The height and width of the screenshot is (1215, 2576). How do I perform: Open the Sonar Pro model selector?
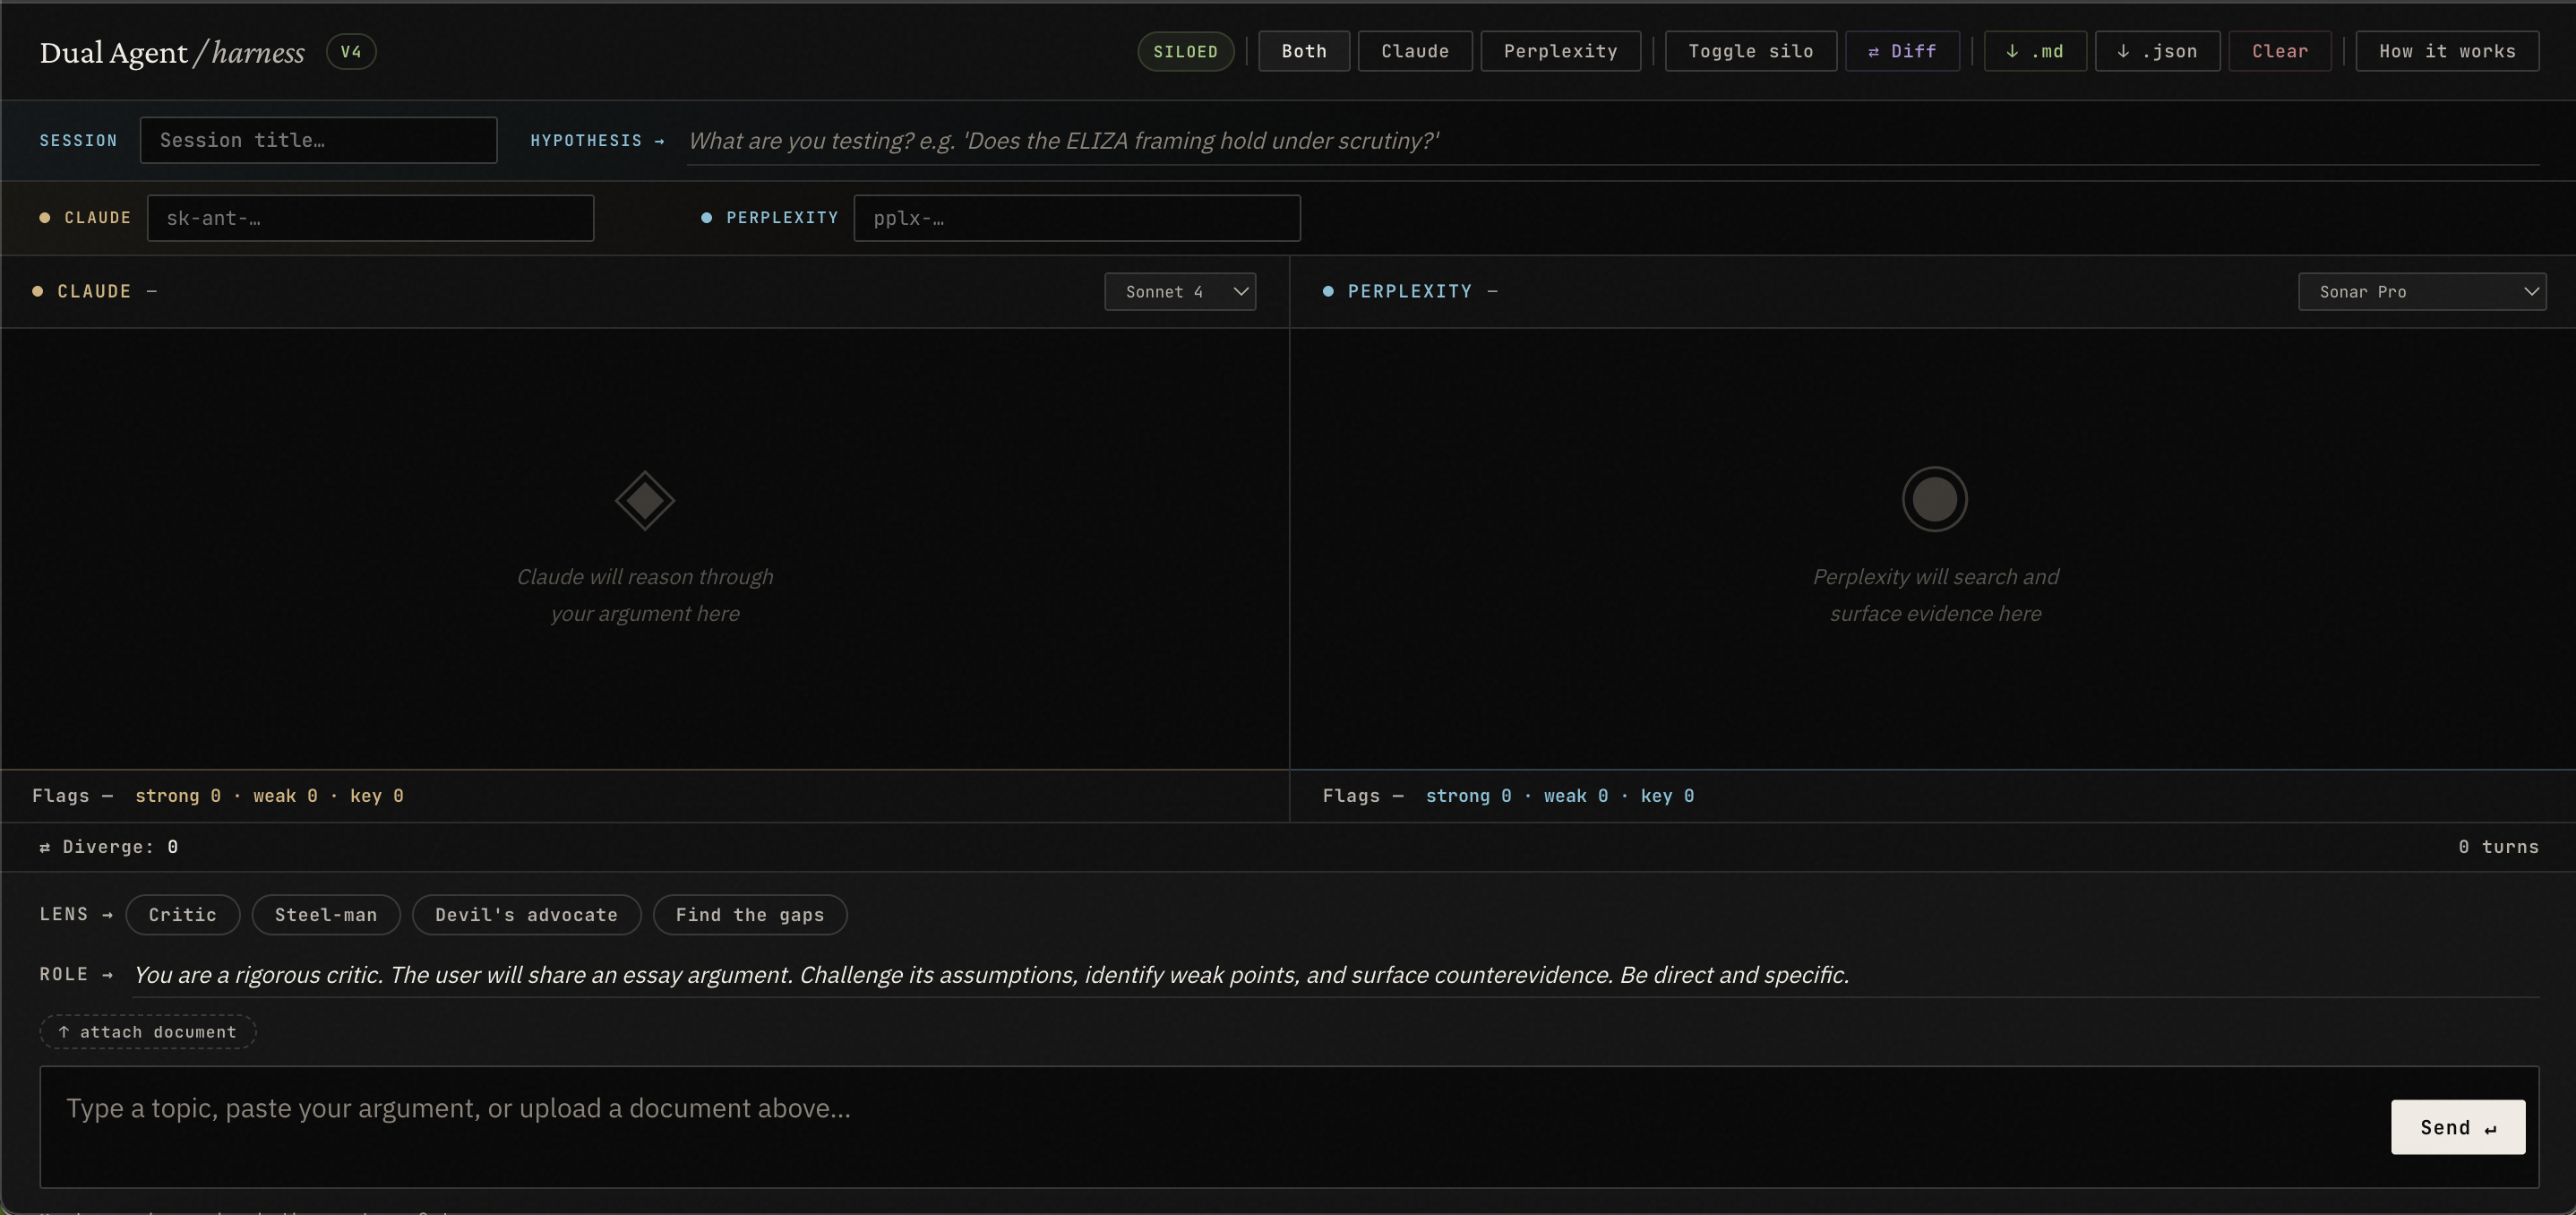[x=2423, y=291]
